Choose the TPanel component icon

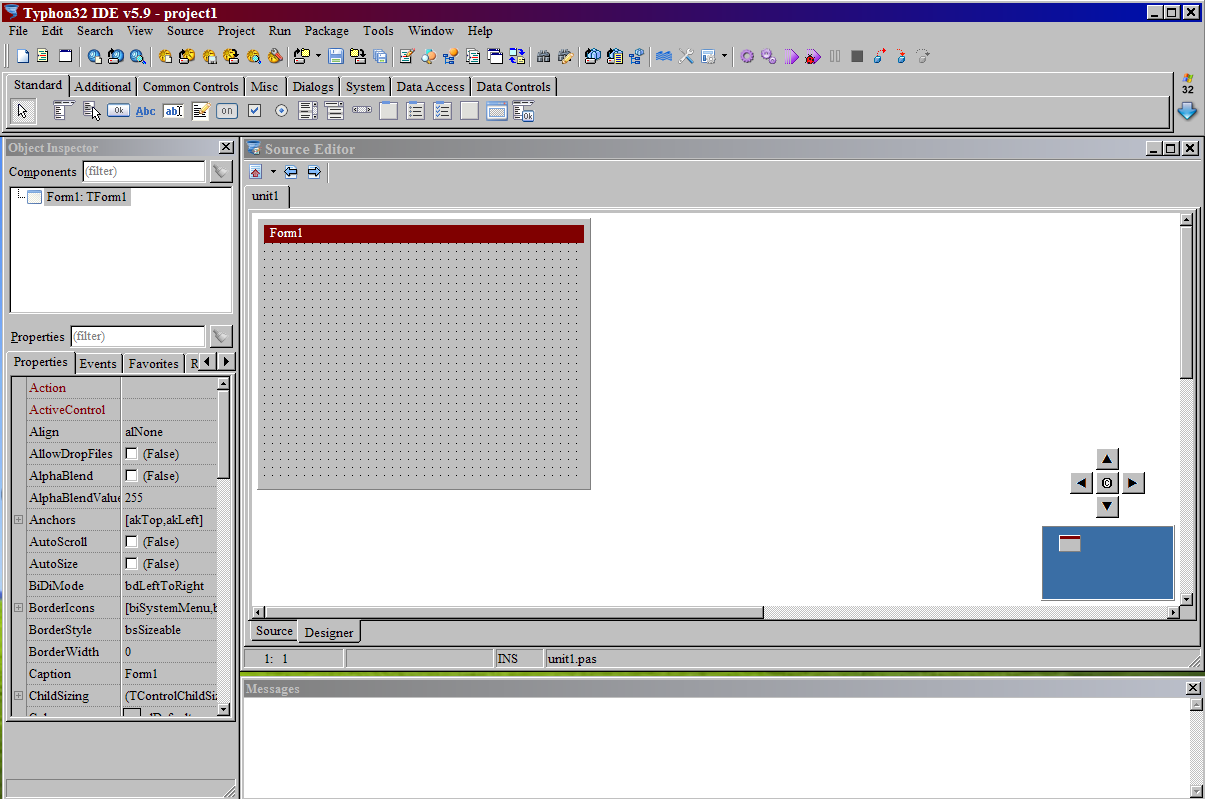click(x=469, y=111)
